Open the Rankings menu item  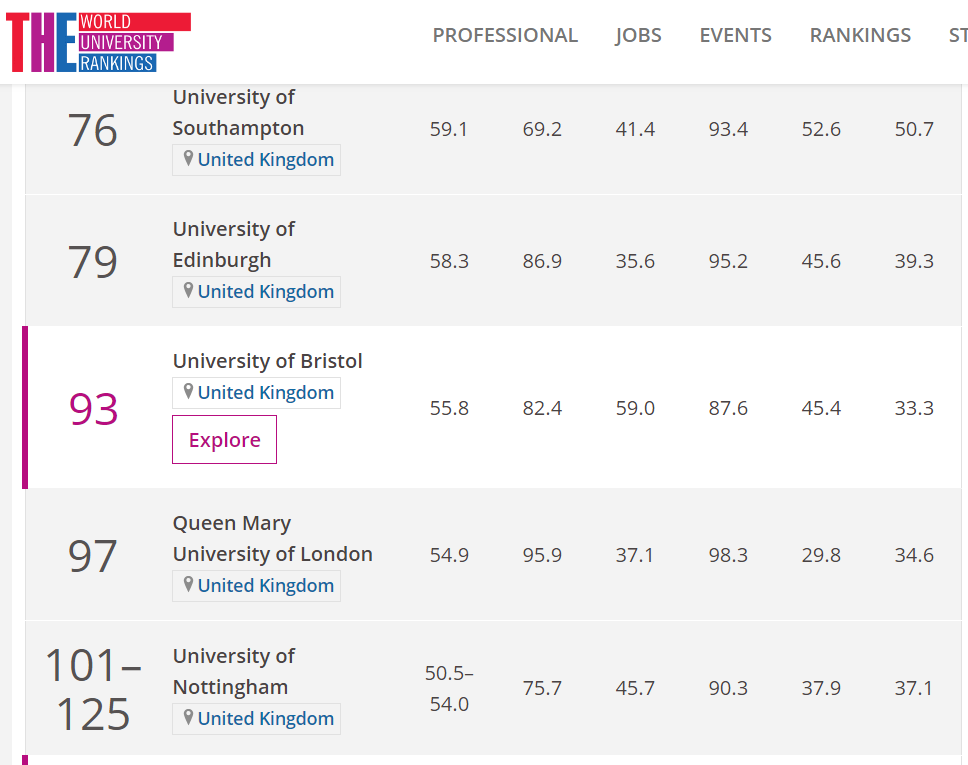click(x=860, y=35)
